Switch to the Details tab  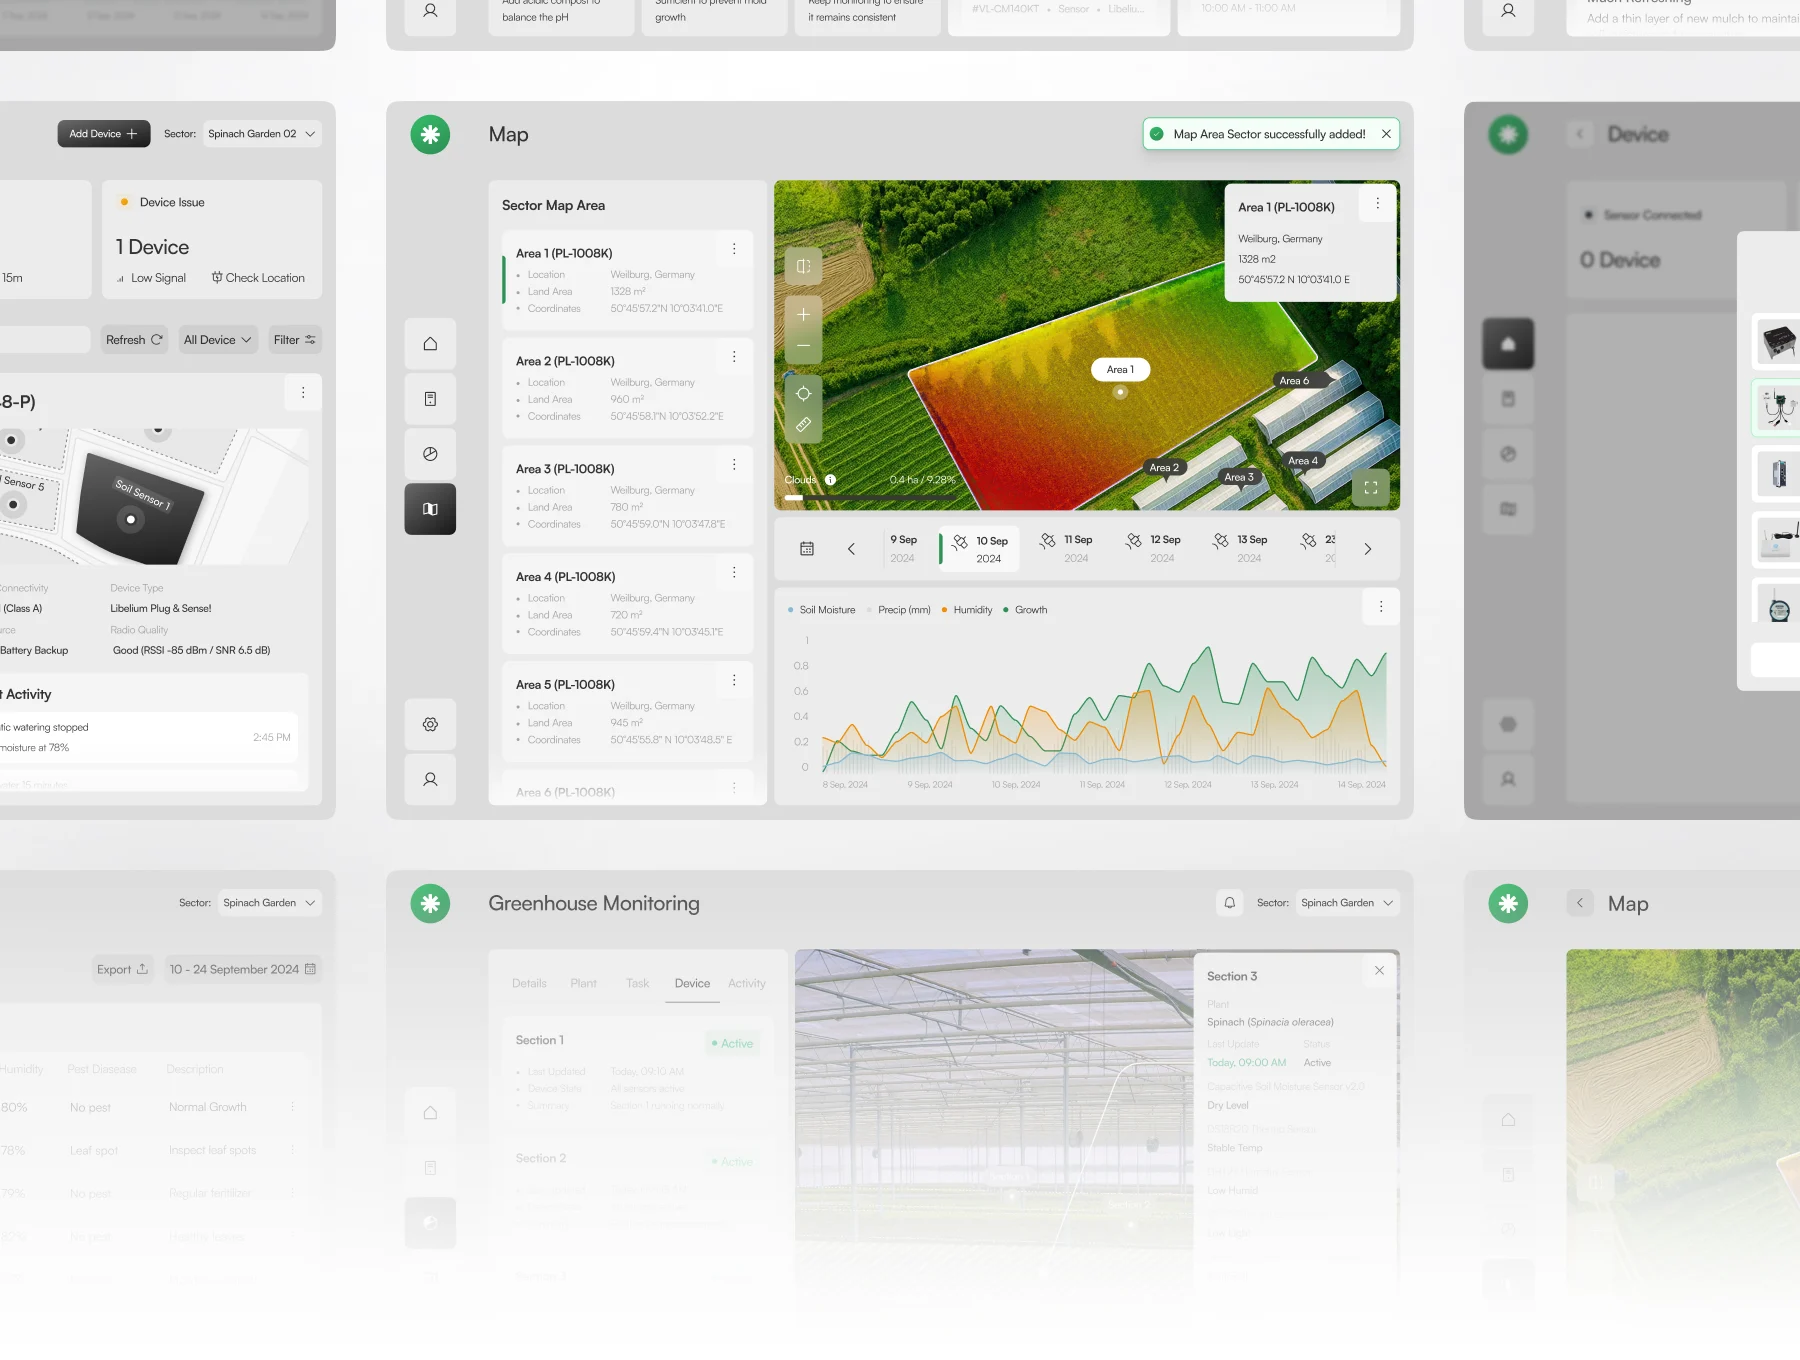tap(529, 984)
